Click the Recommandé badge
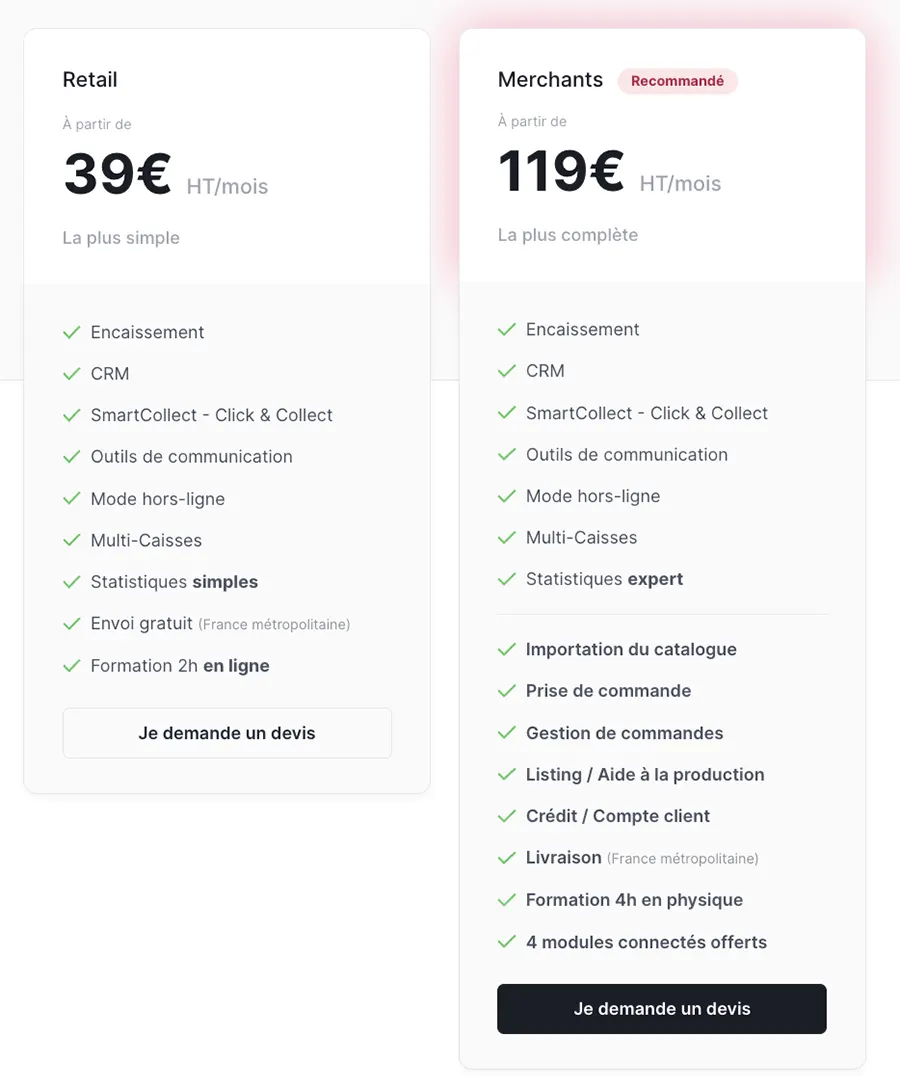 pyautogui.click(x=677, y=81)
